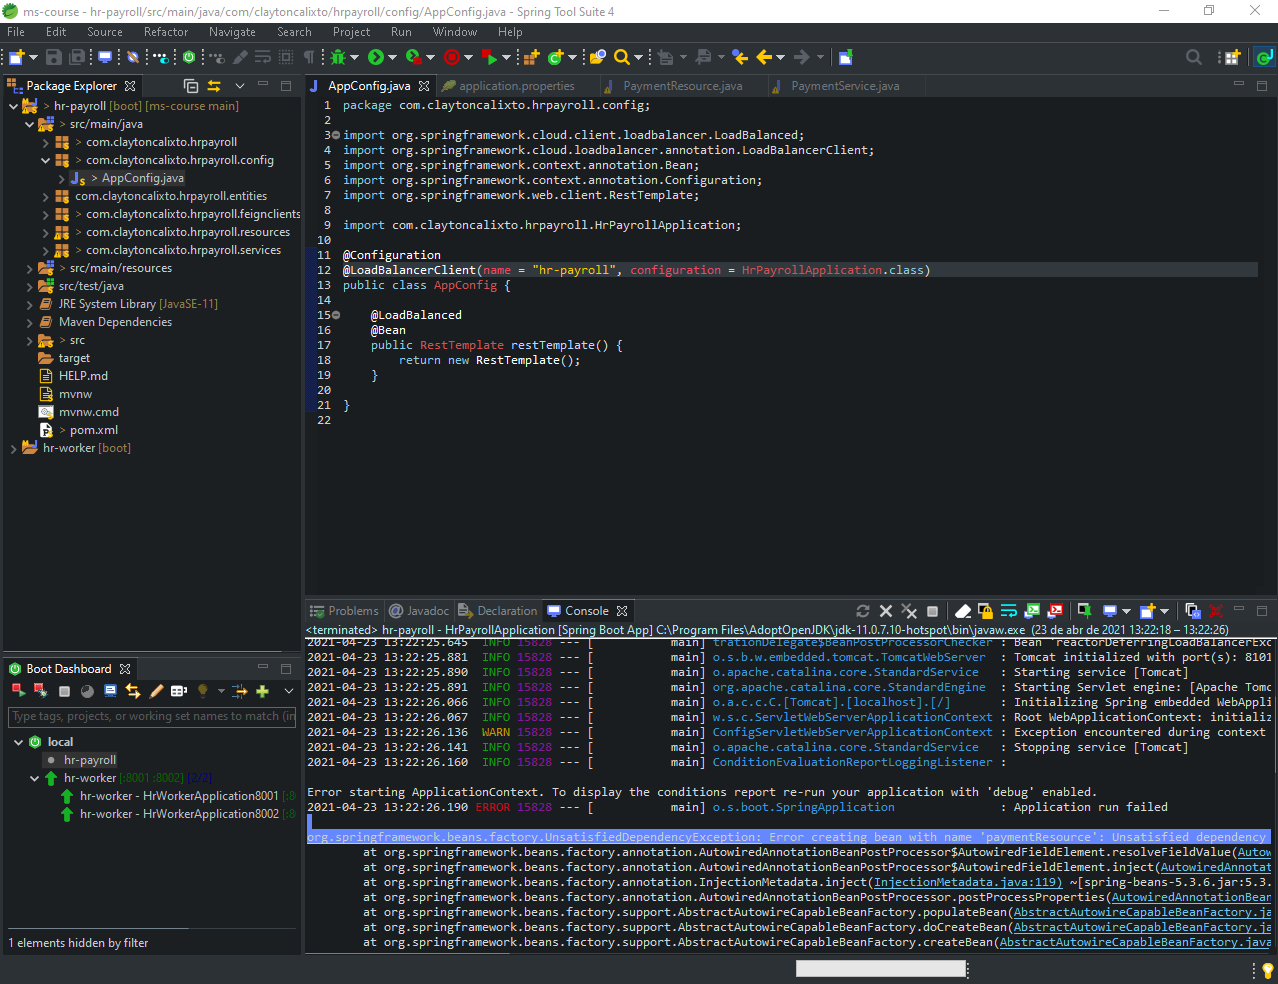This screenshot has width=1278, height=984.
Task: Click the Boot Dashboard filter text field
Action: click(152, 716)
